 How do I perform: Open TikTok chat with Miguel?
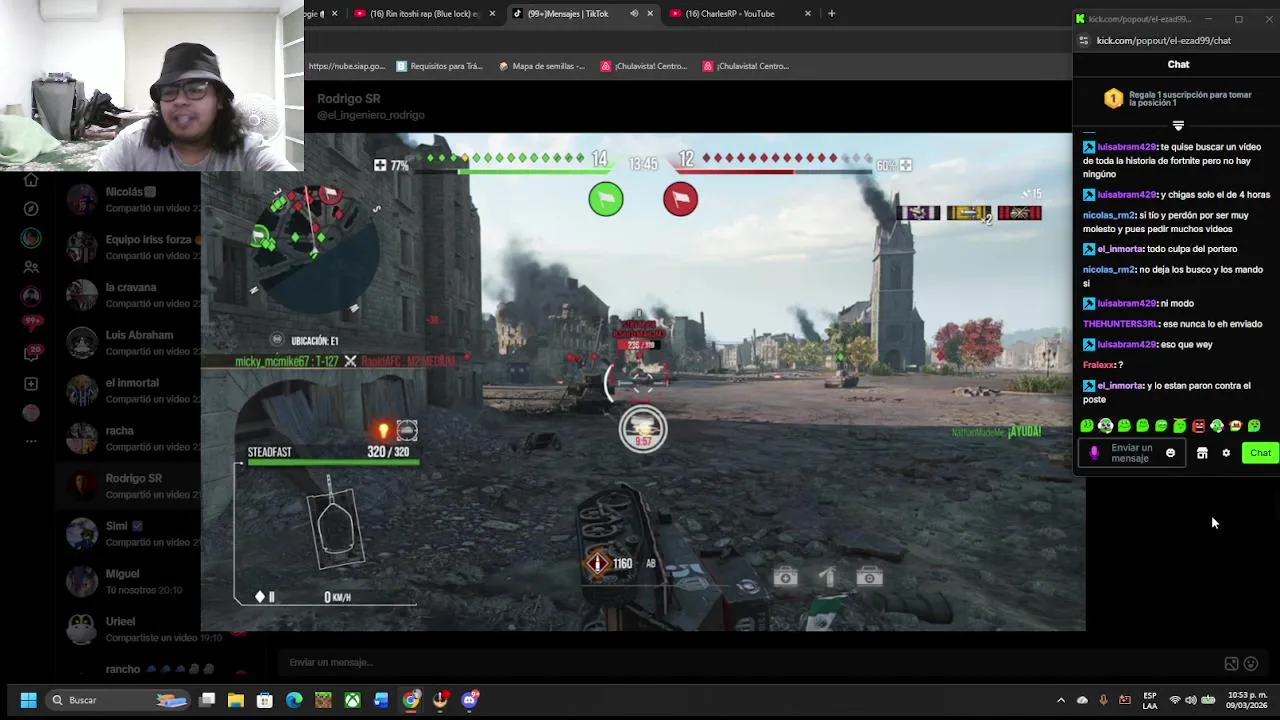[130, 582]
